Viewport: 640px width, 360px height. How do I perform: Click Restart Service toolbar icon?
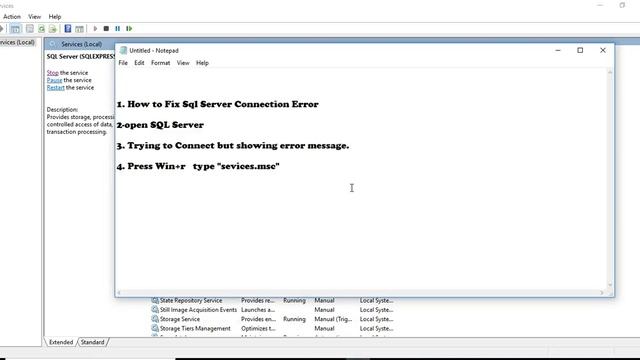pyautogui.click(x=129, y=29)
